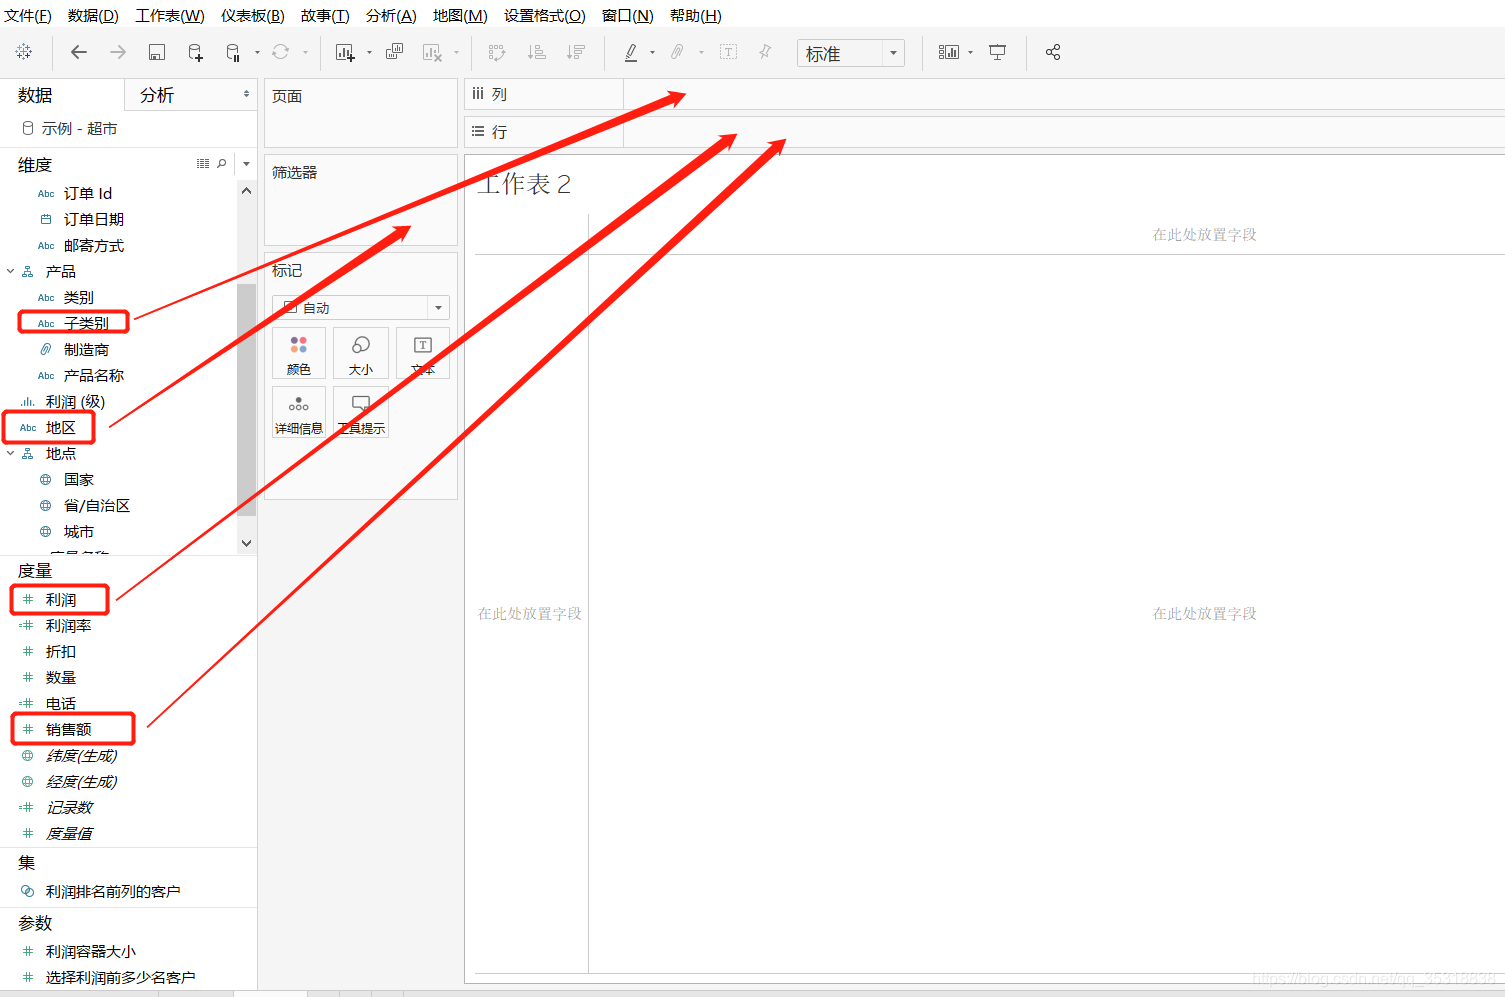Duplicate the worksheet icon

[394, 52]
